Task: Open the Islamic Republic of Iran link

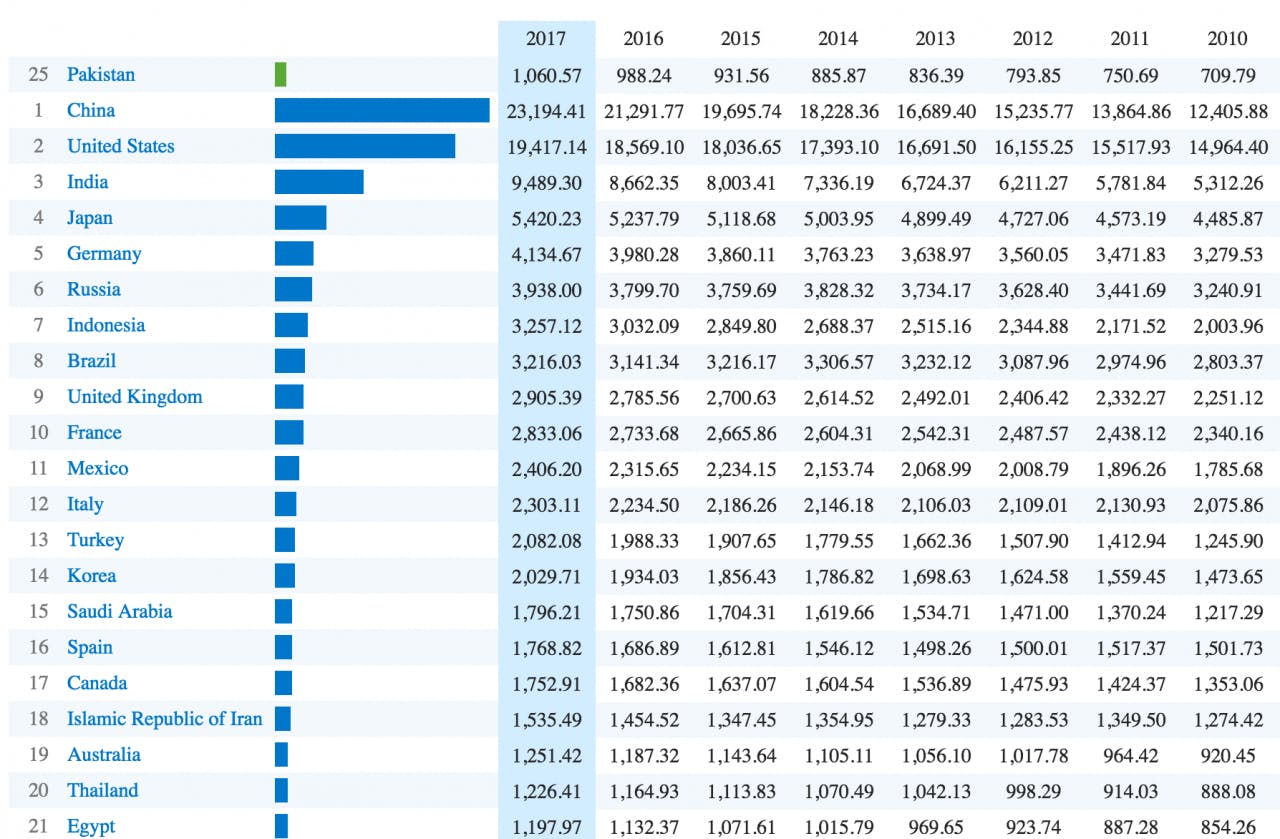Action: (165, 719)
